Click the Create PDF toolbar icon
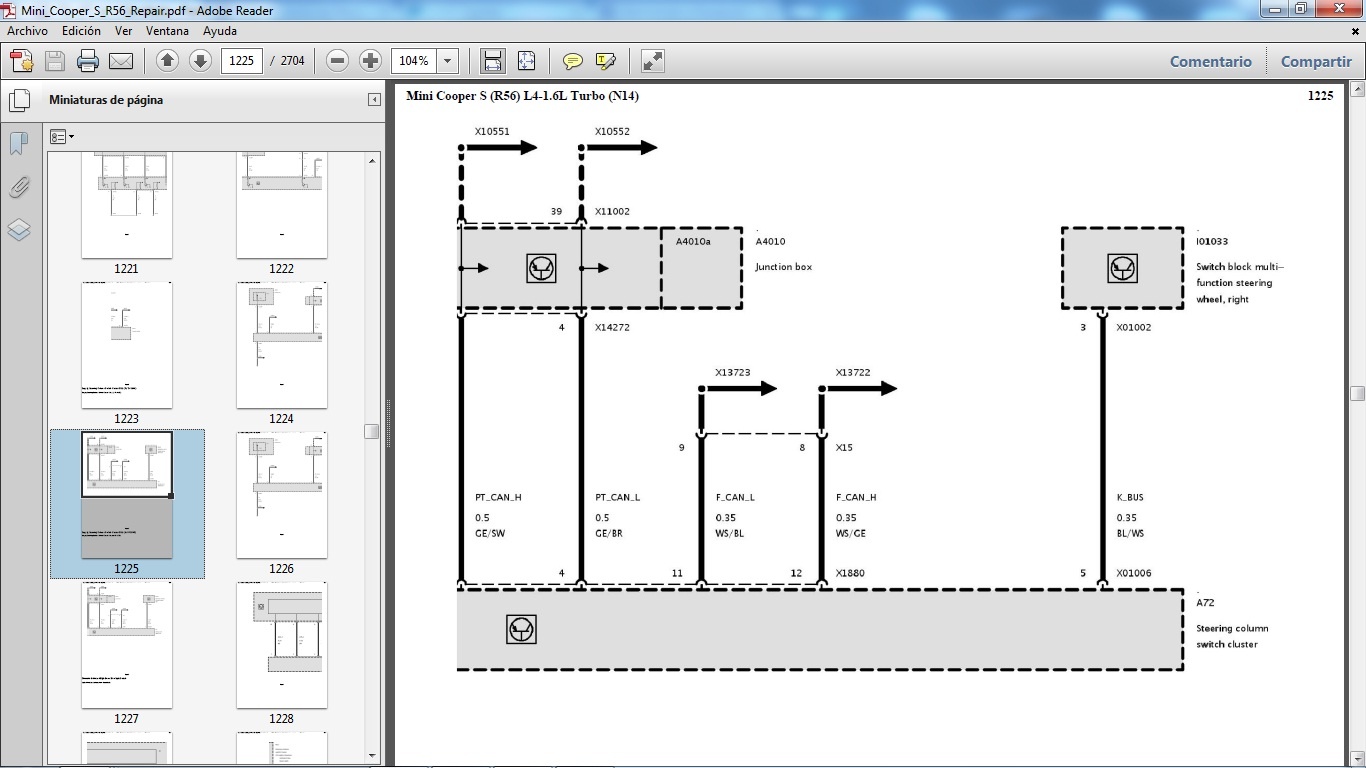Screen dimensions: 1366x768 click(x=22, y=61)
